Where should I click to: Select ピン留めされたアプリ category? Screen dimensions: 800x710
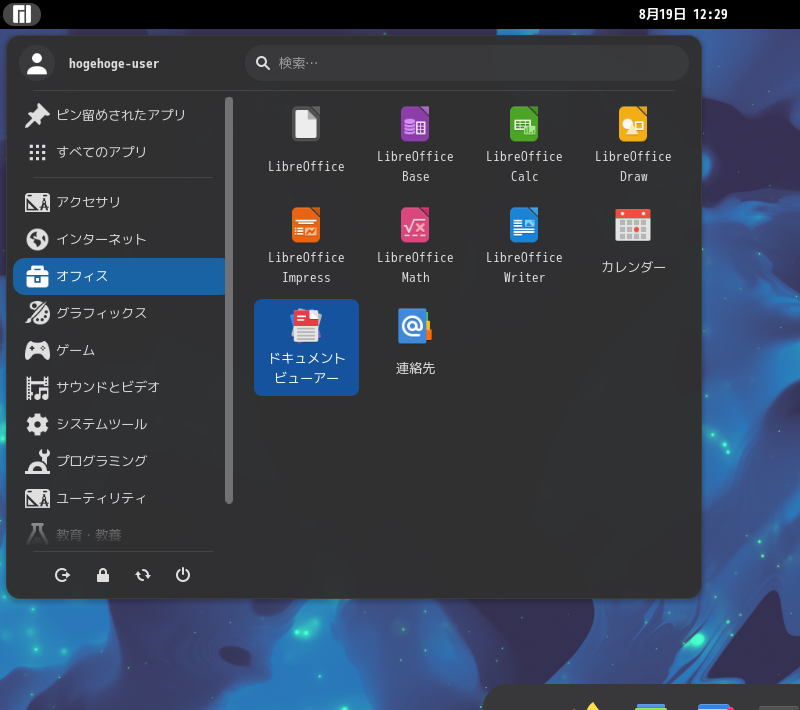118,115
